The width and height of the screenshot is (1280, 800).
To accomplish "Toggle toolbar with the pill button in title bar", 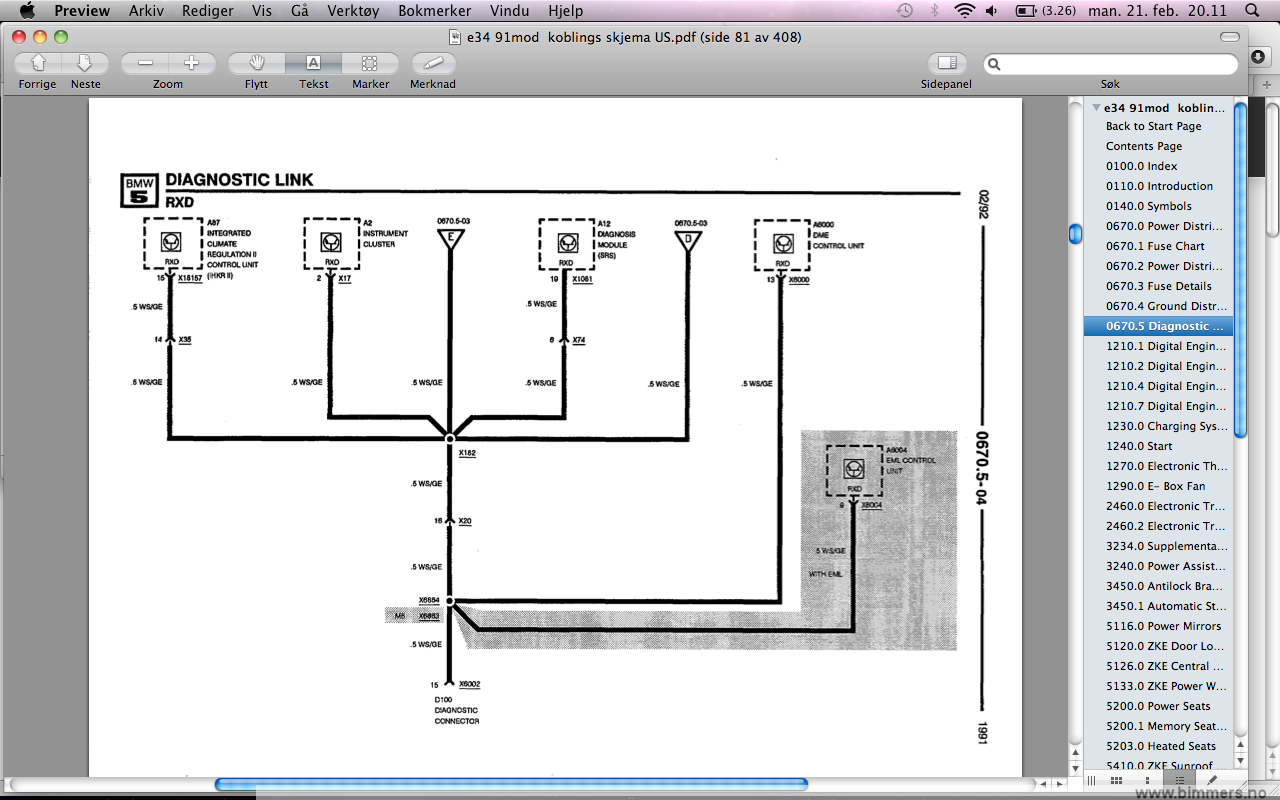I will pyautogui.click(x=1230, y=37).
